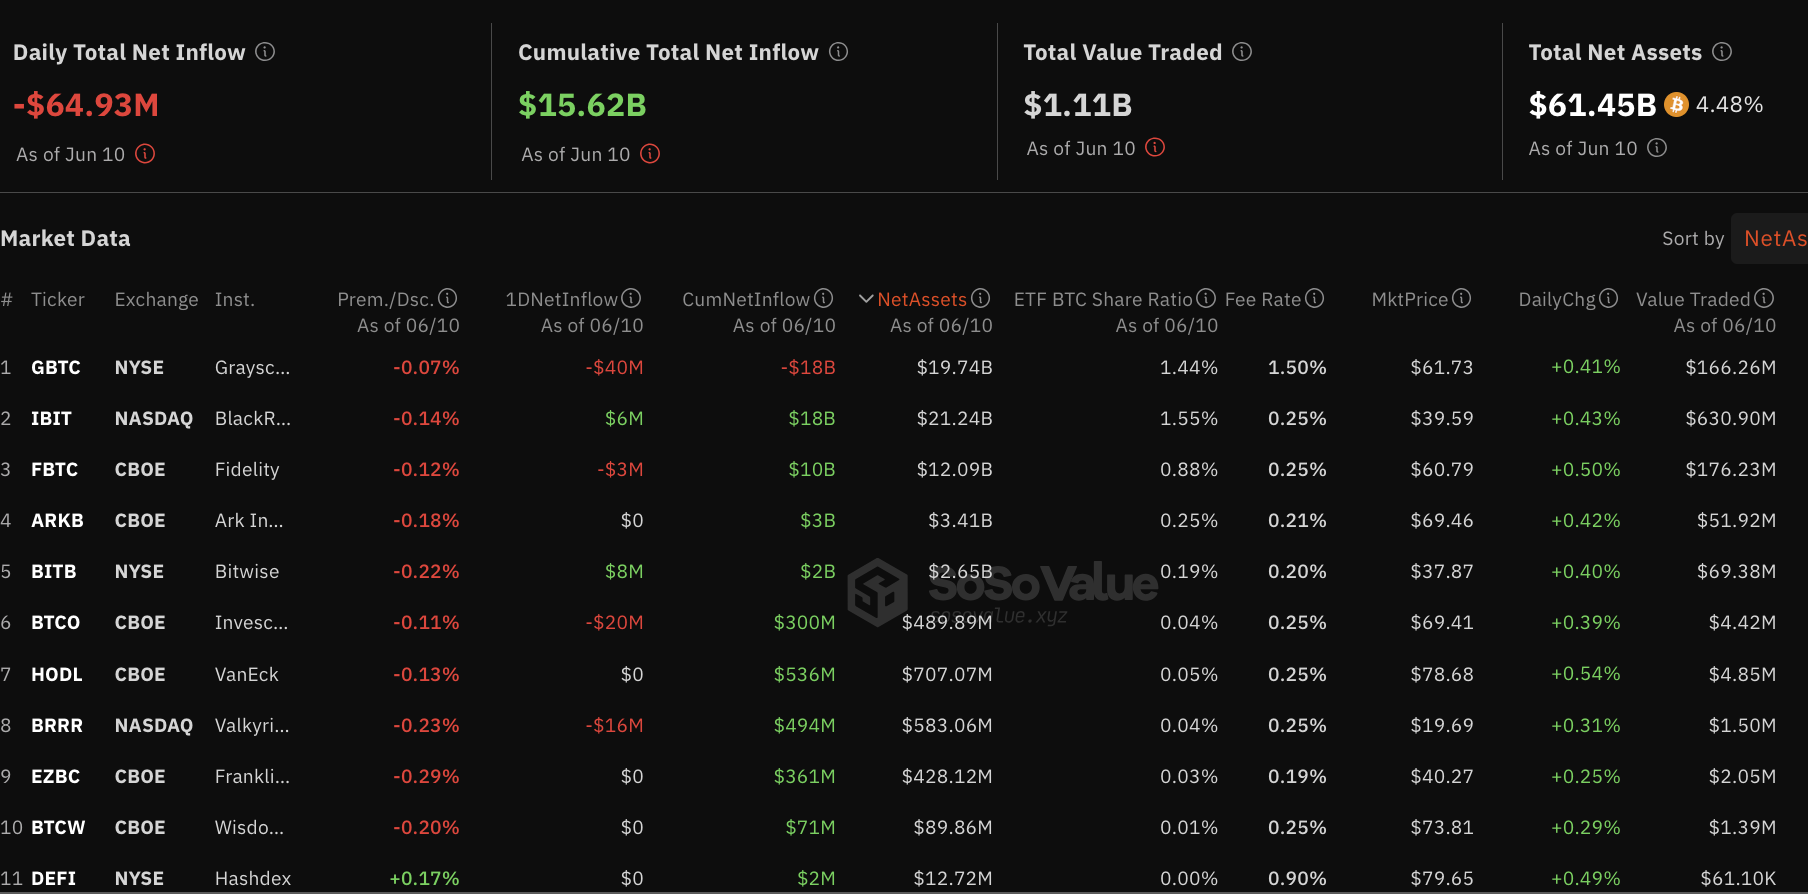The image size is (1808, 894).
Task: Click $15.62B cumulative net inflow value
Action: (582, 104)
